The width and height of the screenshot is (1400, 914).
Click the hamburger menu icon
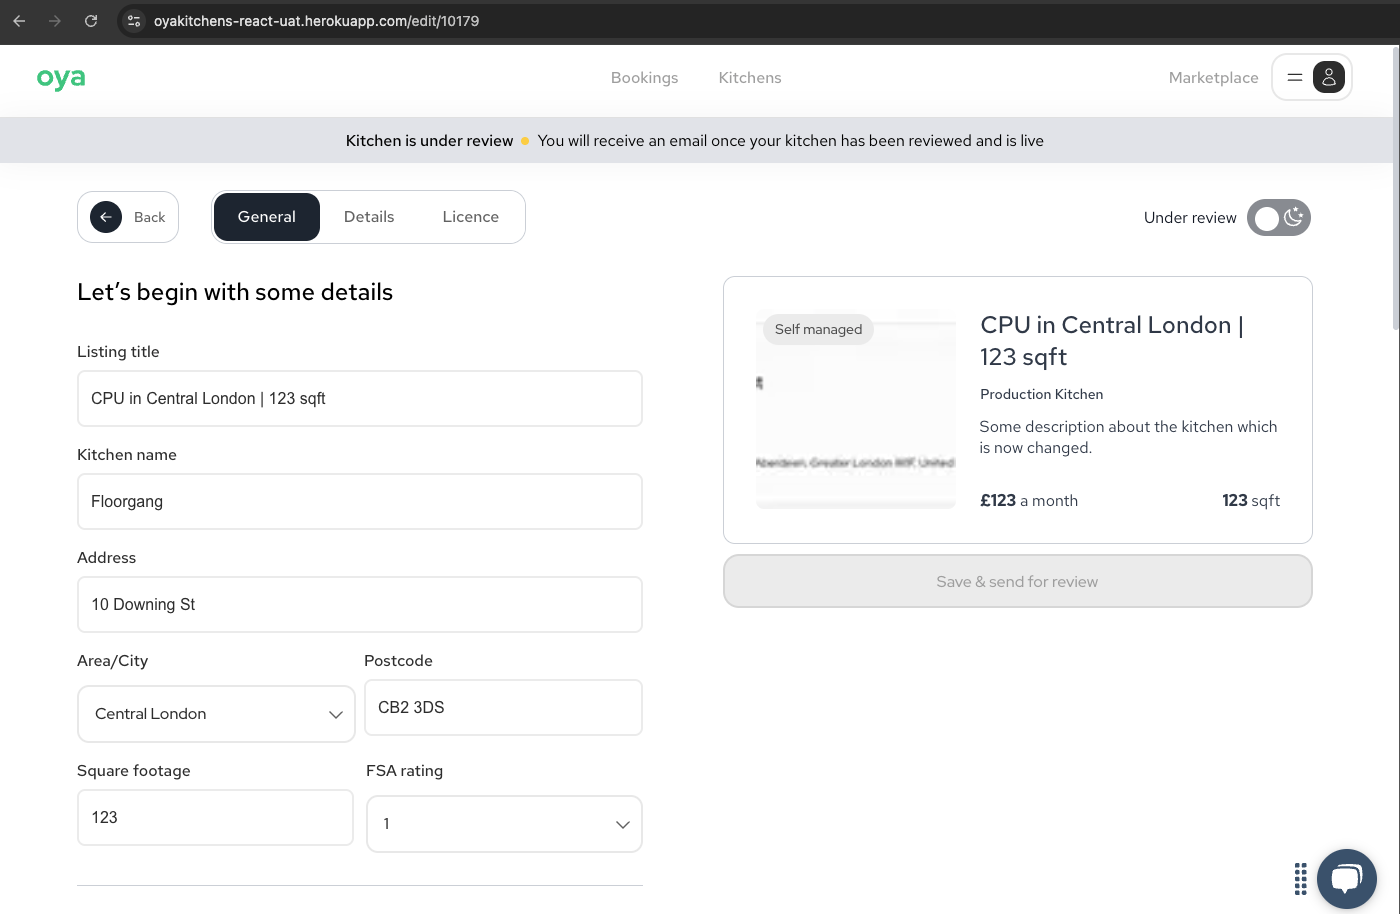tap(1294, 77)
